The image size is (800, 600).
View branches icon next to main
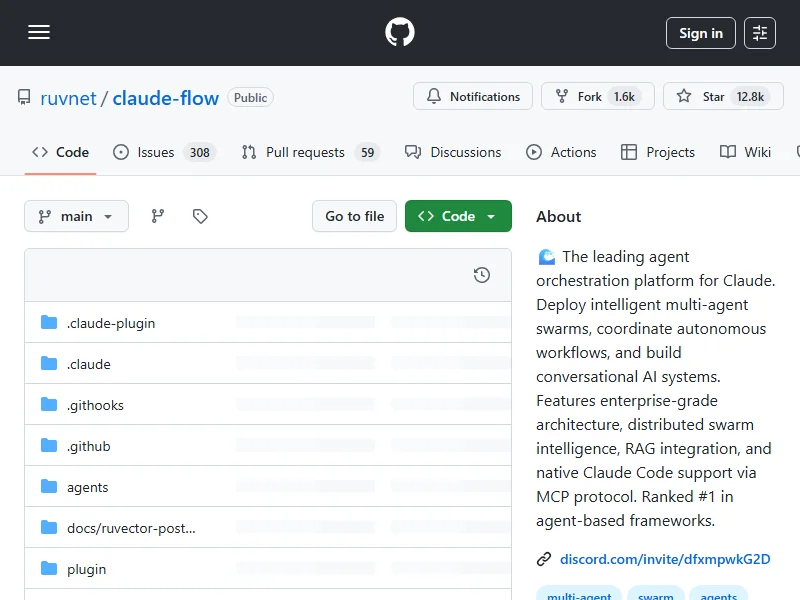pyautogui.click(x=158, y=216)
